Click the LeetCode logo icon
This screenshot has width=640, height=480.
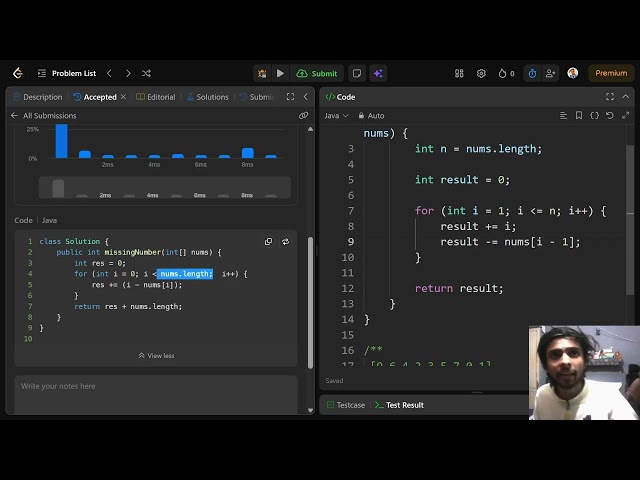[x=18, y=73]
